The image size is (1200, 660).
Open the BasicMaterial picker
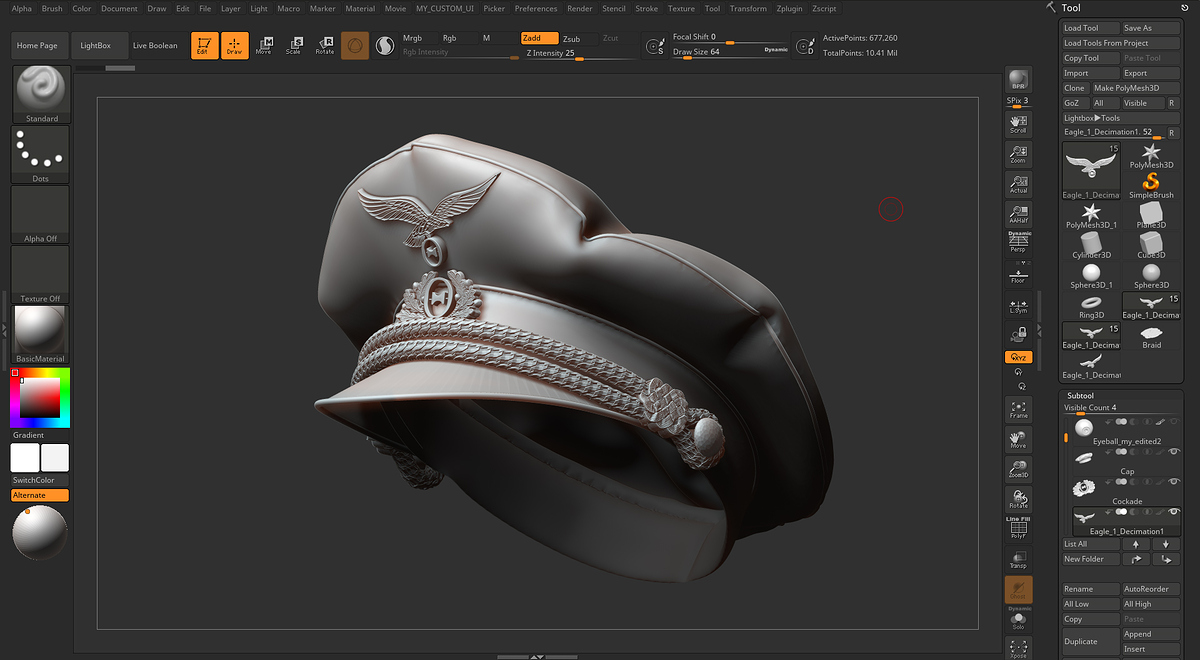pos(41,335)
